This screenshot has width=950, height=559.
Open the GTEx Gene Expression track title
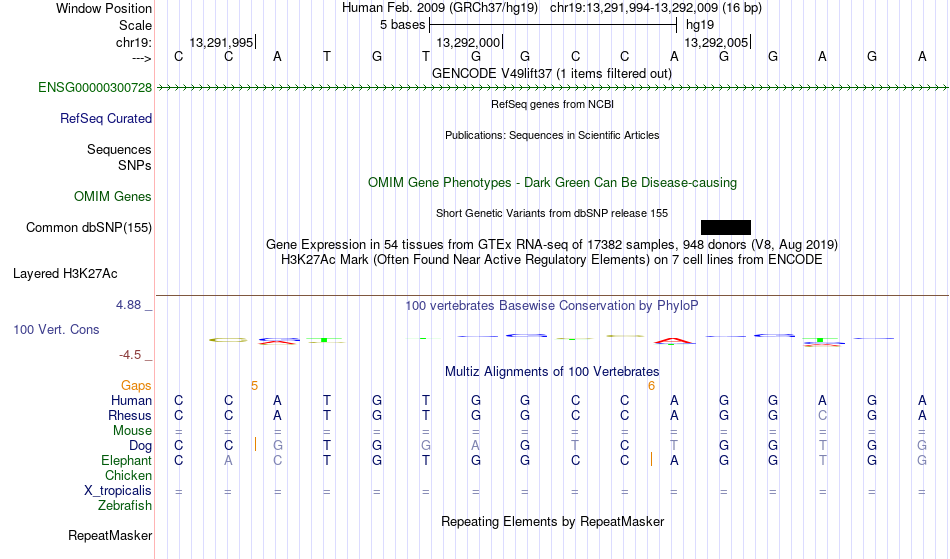pos(552,245)
